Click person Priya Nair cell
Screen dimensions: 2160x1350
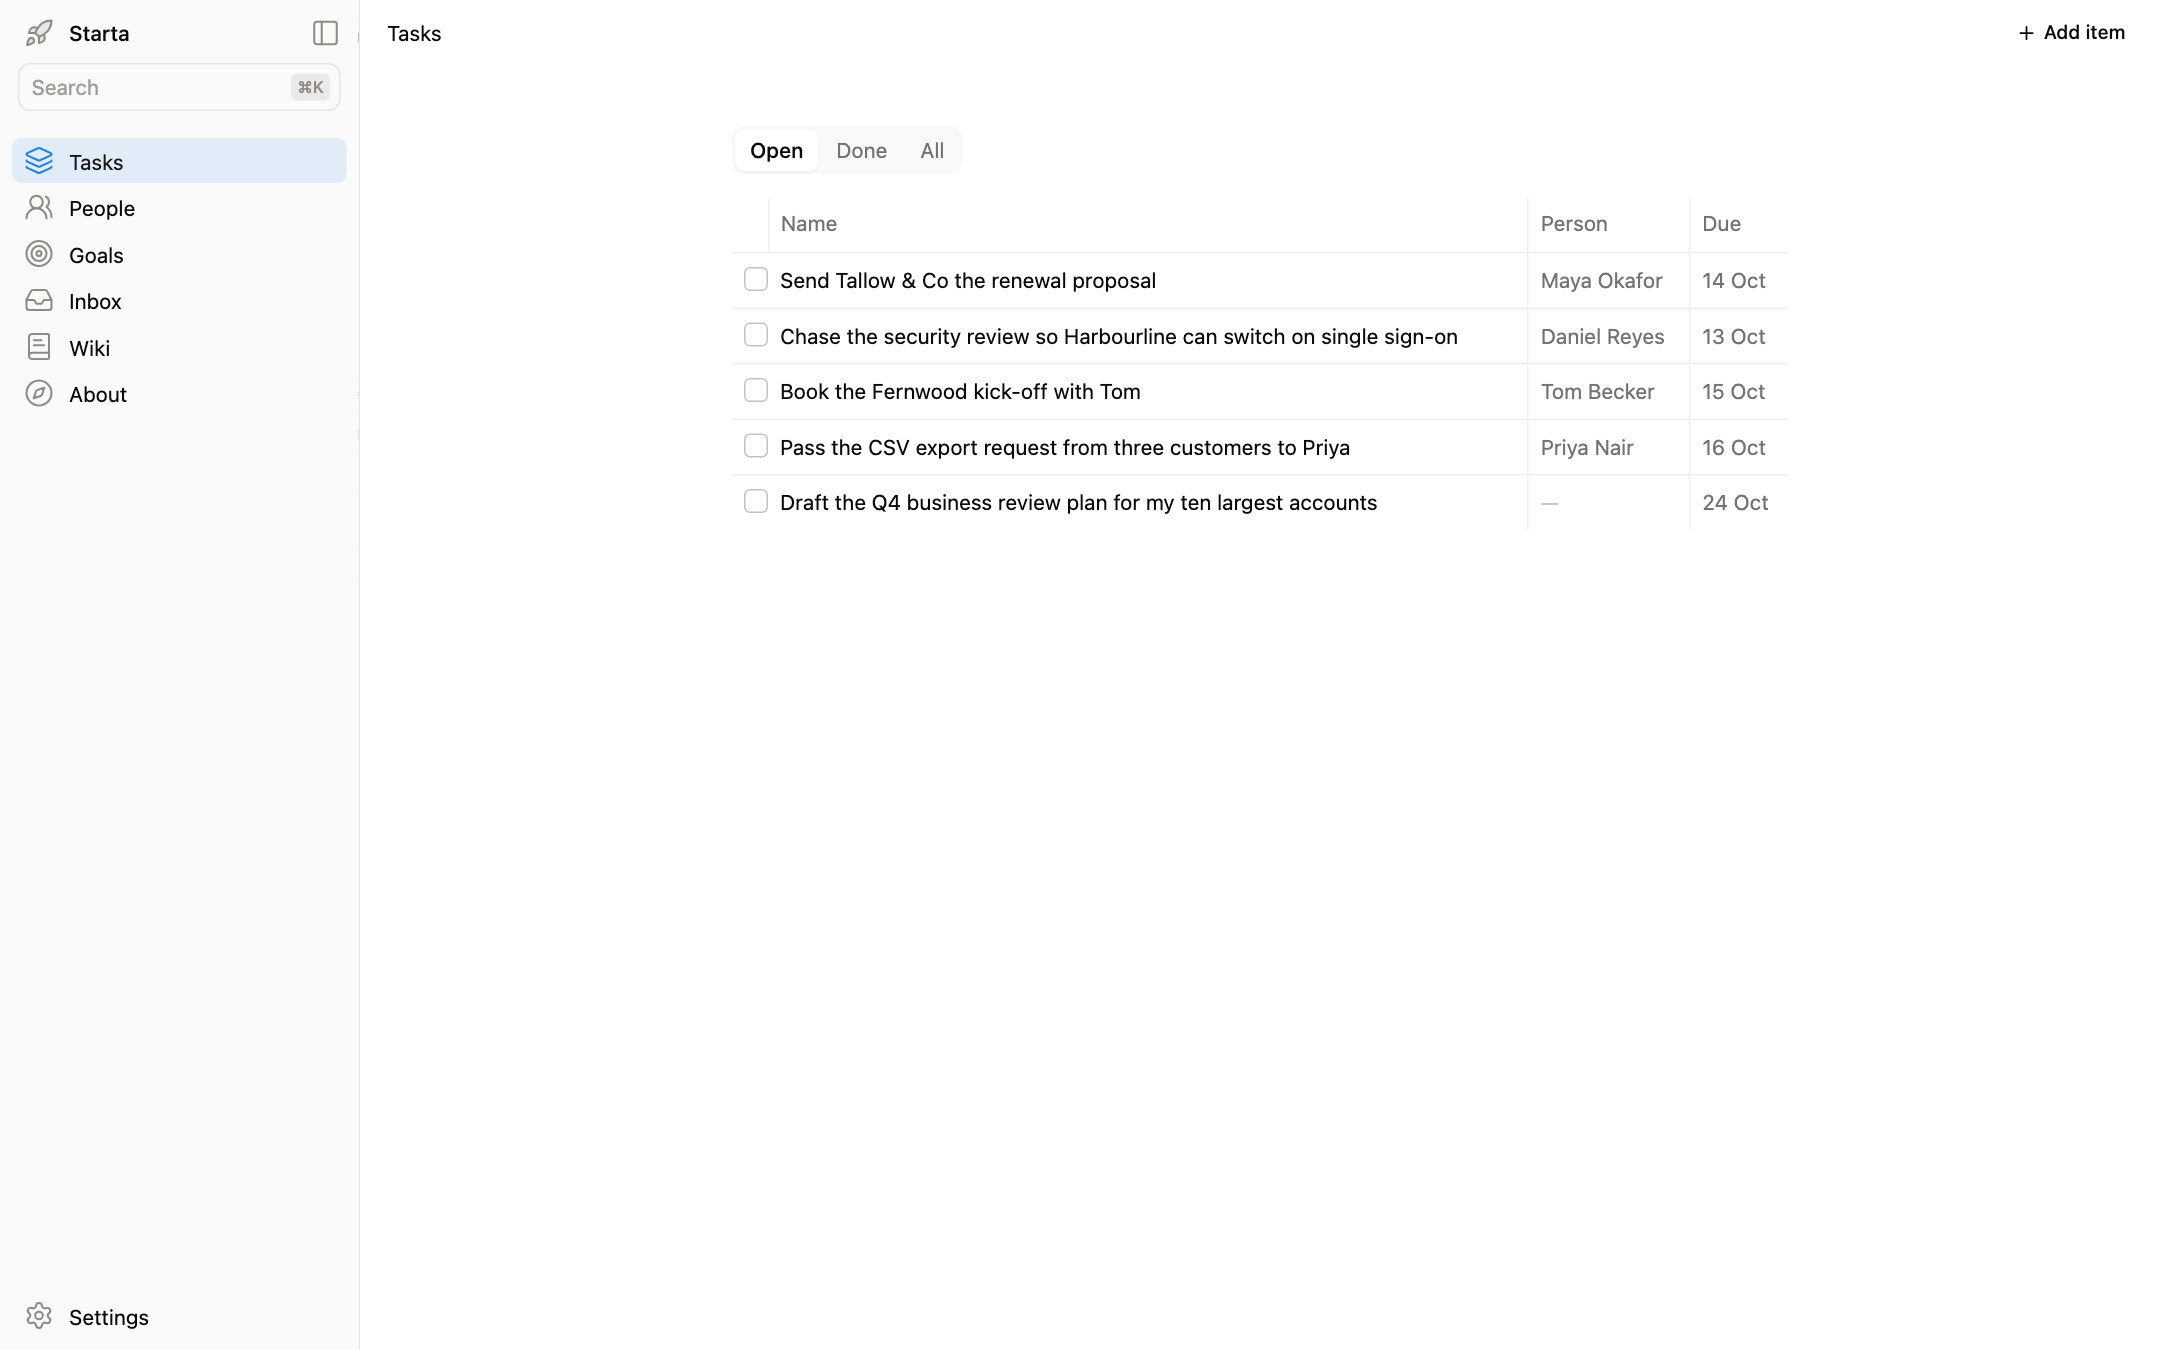tap(1587, 447)
